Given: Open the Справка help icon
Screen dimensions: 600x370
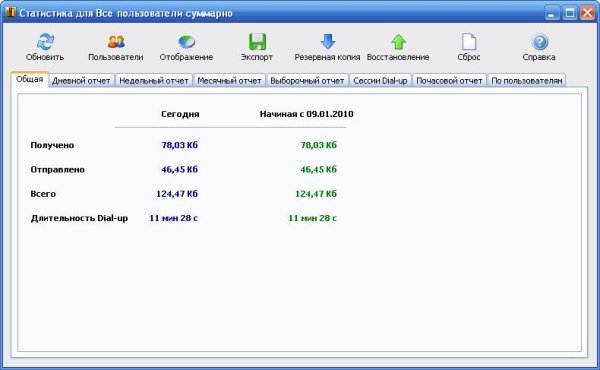Looking at the screenshot, I should (x=540, y=41).
